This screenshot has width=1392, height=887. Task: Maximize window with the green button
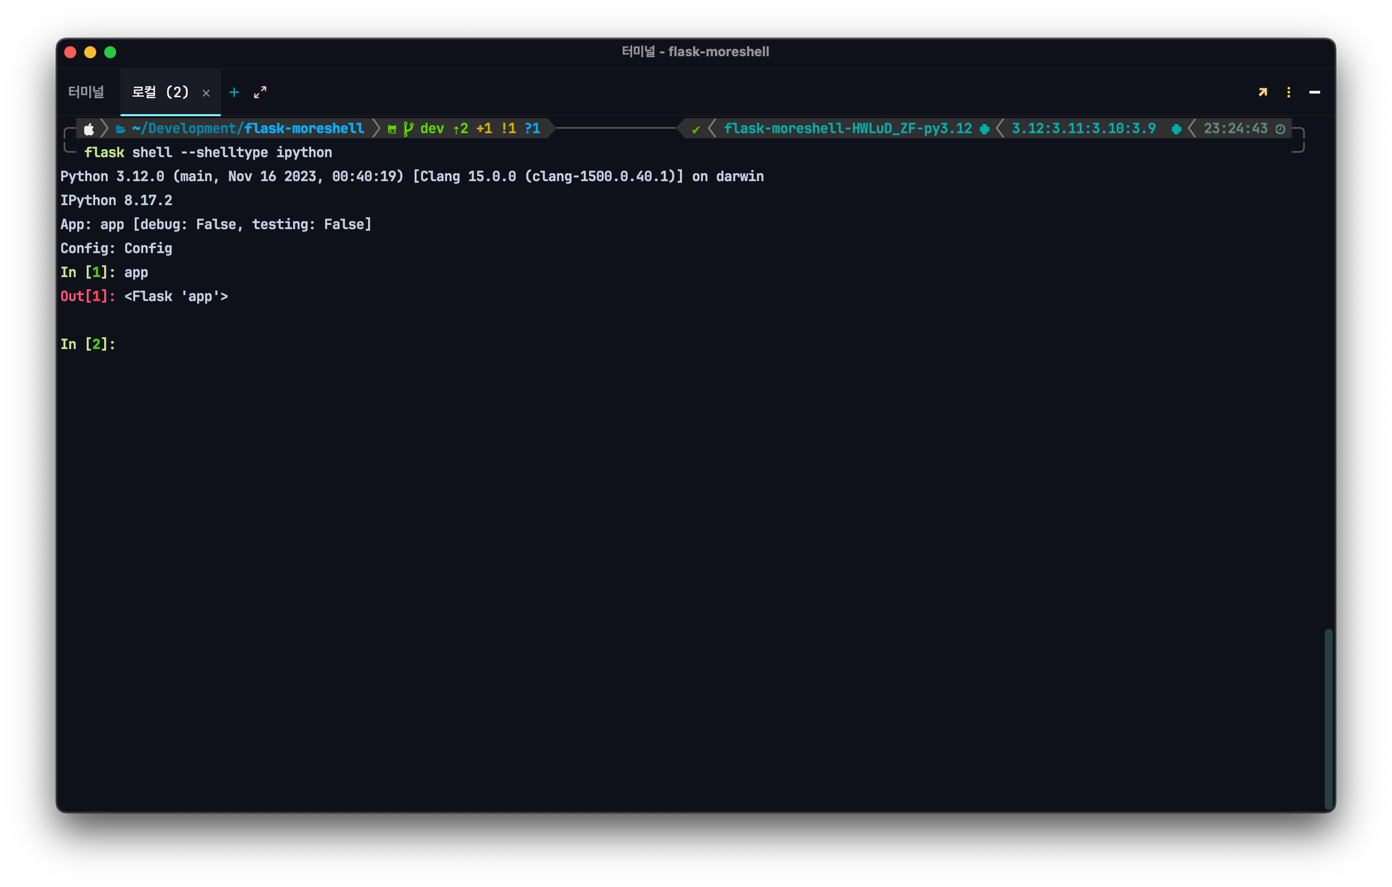(x=110, y=52)
